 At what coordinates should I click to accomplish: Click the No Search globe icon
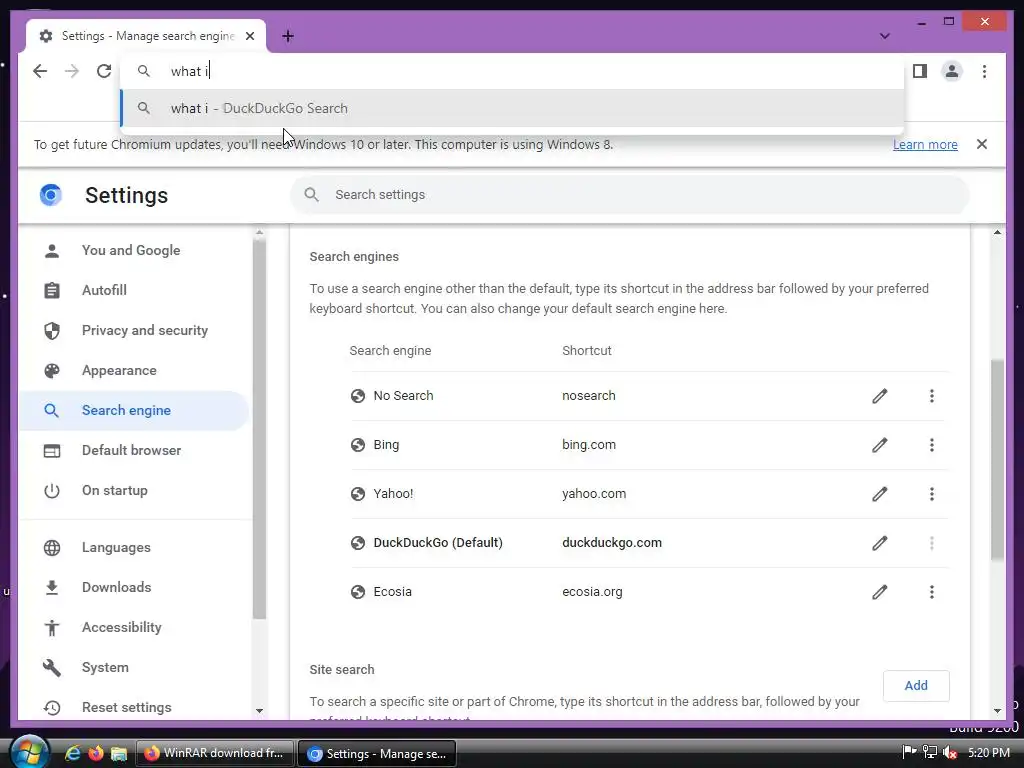(x=357, y=396)
